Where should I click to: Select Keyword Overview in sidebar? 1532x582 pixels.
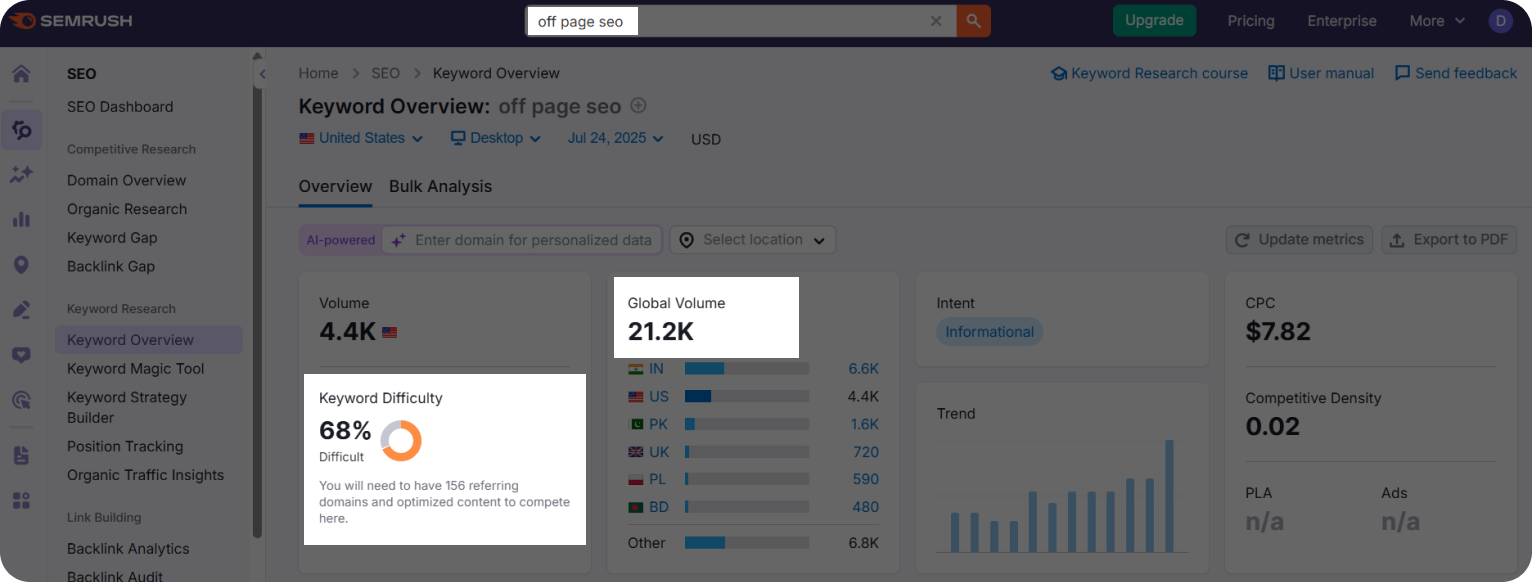point(149,340)
